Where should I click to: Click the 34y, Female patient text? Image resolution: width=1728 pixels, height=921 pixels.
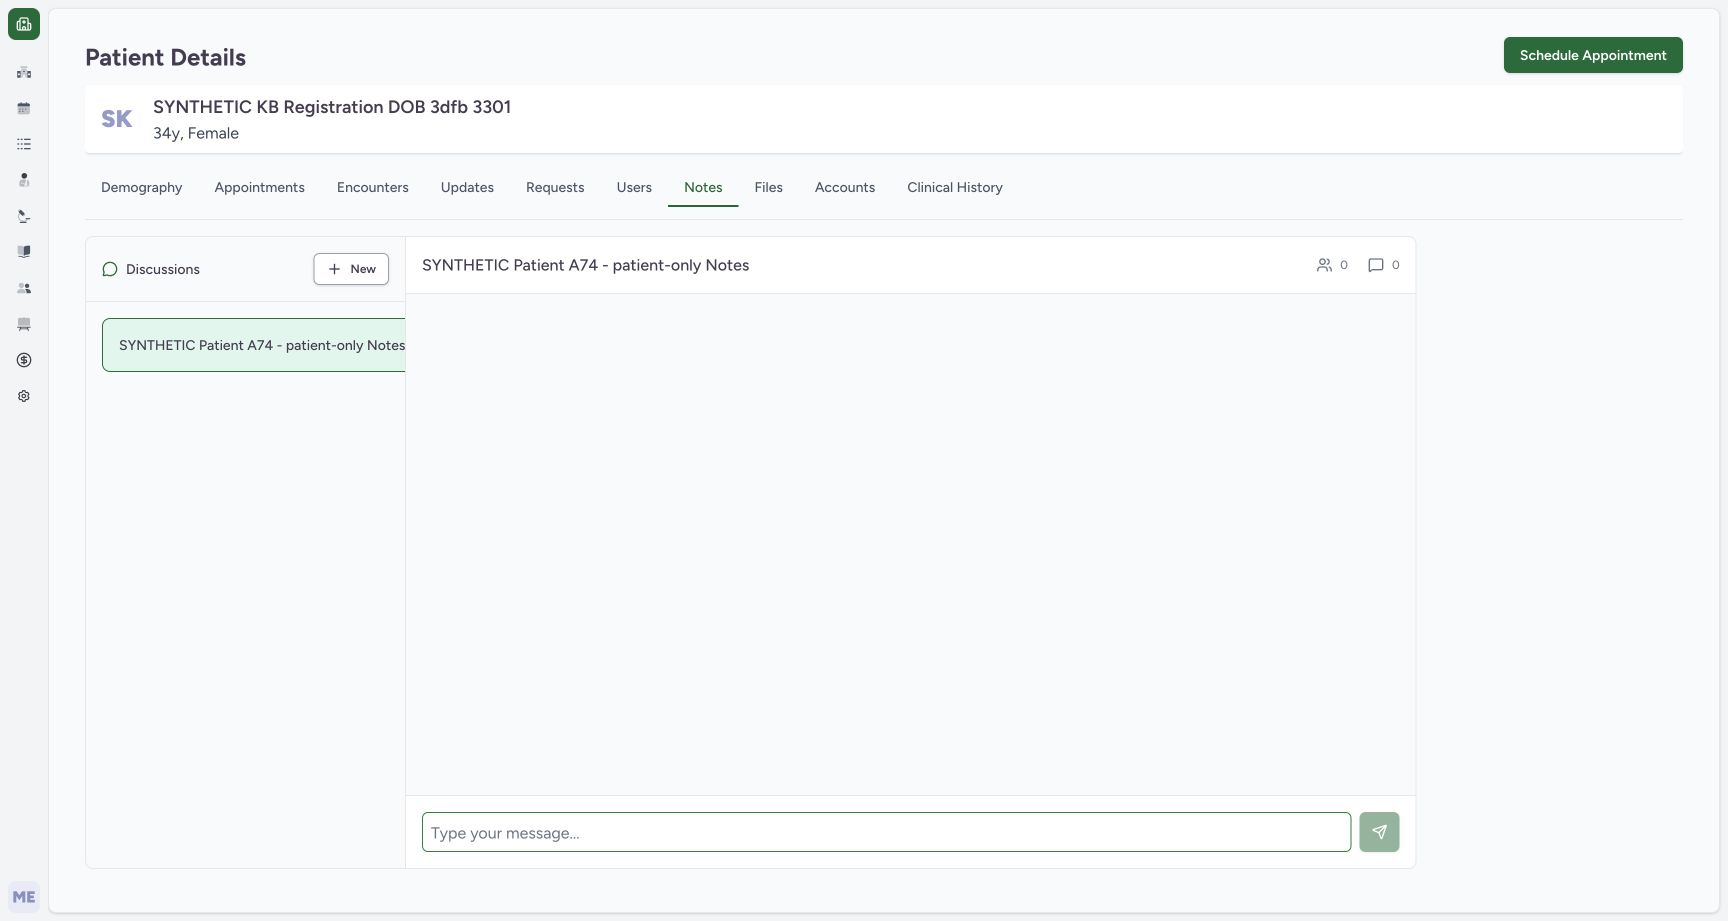(x=196, y=133)
